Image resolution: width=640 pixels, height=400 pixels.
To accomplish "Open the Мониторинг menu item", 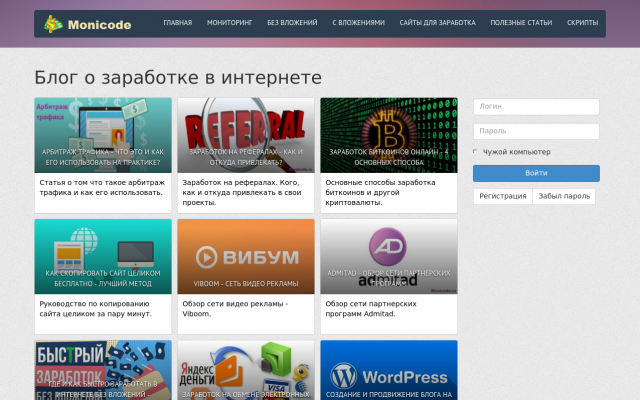I will point(229,23).
